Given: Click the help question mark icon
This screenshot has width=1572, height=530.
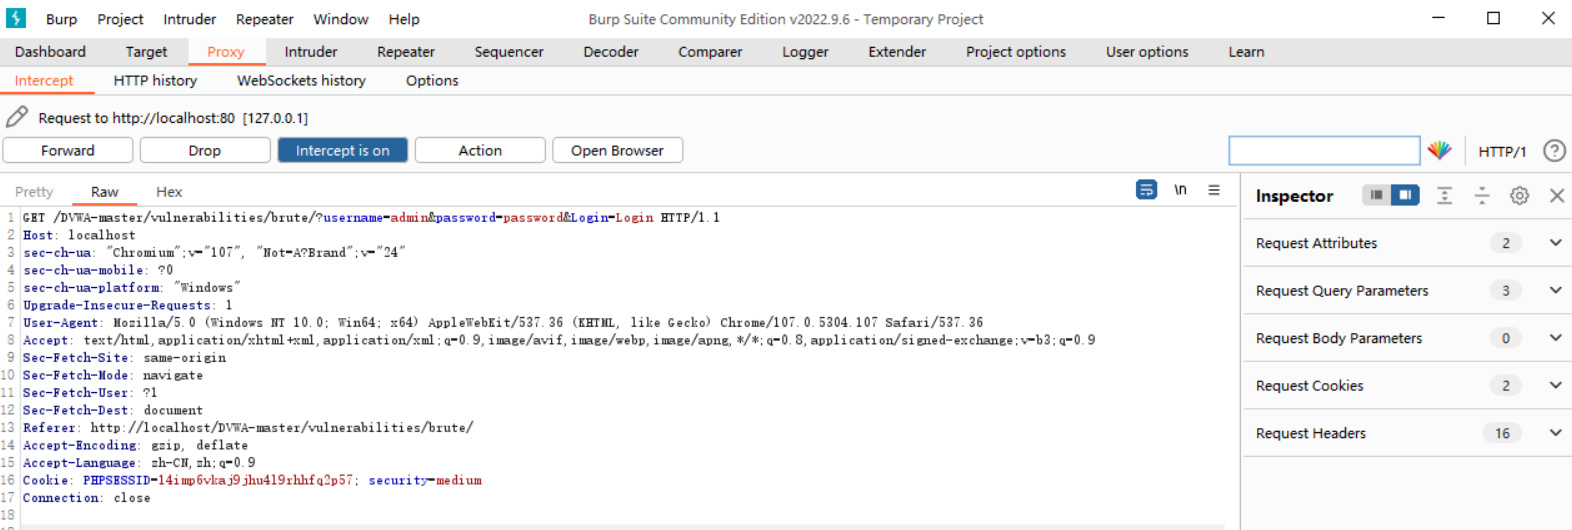Looking at the screenshot, I should 1554,150.
